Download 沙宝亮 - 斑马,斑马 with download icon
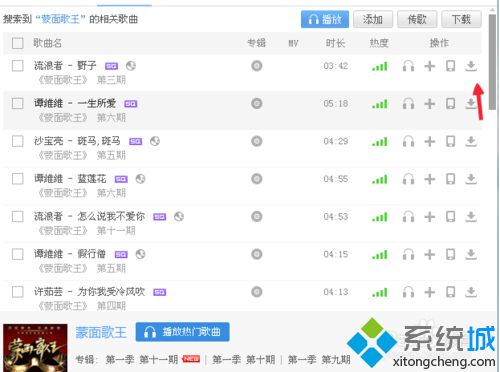The width and height of the screenshot is (500, 372). (x=471, y=141)
